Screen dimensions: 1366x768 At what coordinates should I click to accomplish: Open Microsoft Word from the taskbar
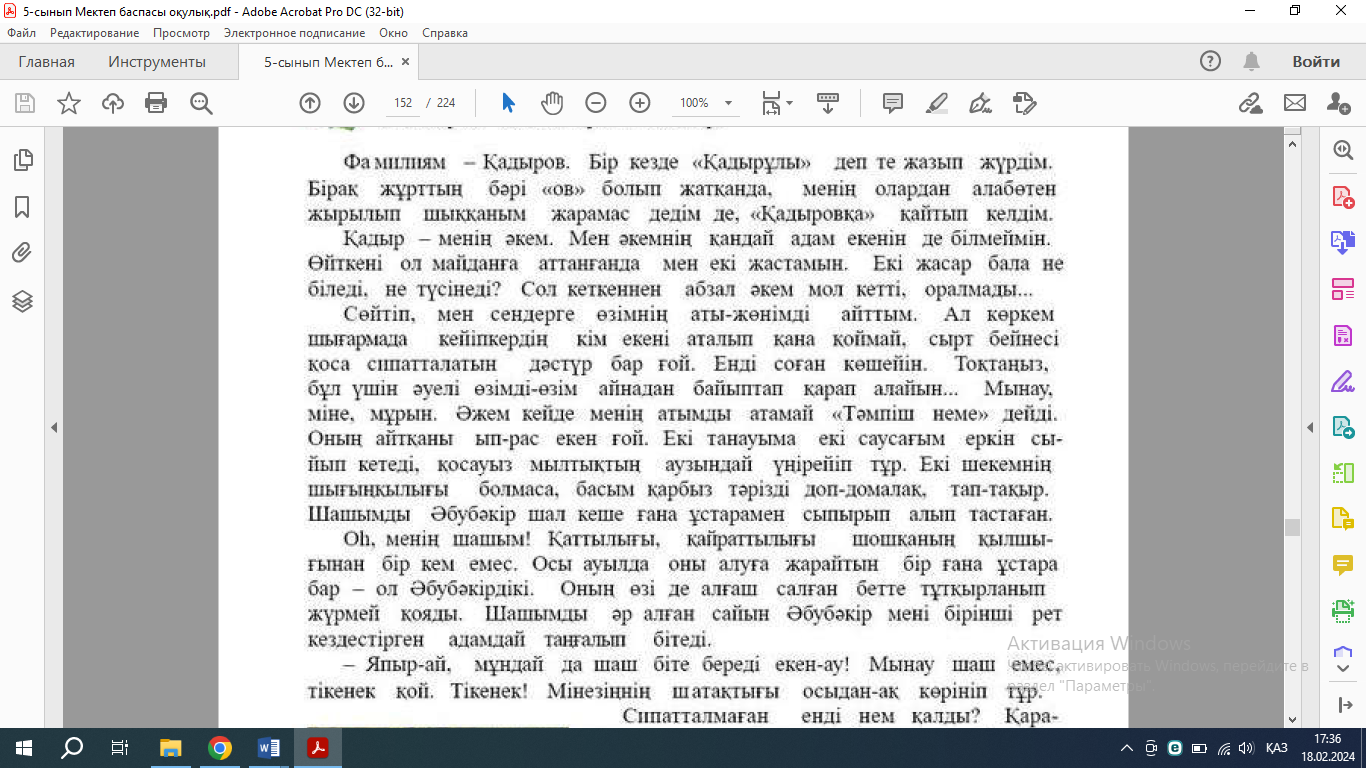[269, 747]
